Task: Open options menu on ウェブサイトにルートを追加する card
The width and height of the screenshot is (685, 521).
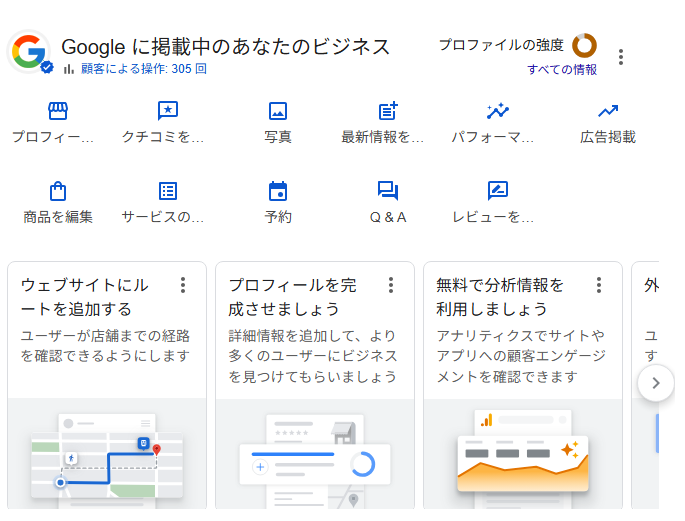Action: pyautogui.click(x=183, y=285)
